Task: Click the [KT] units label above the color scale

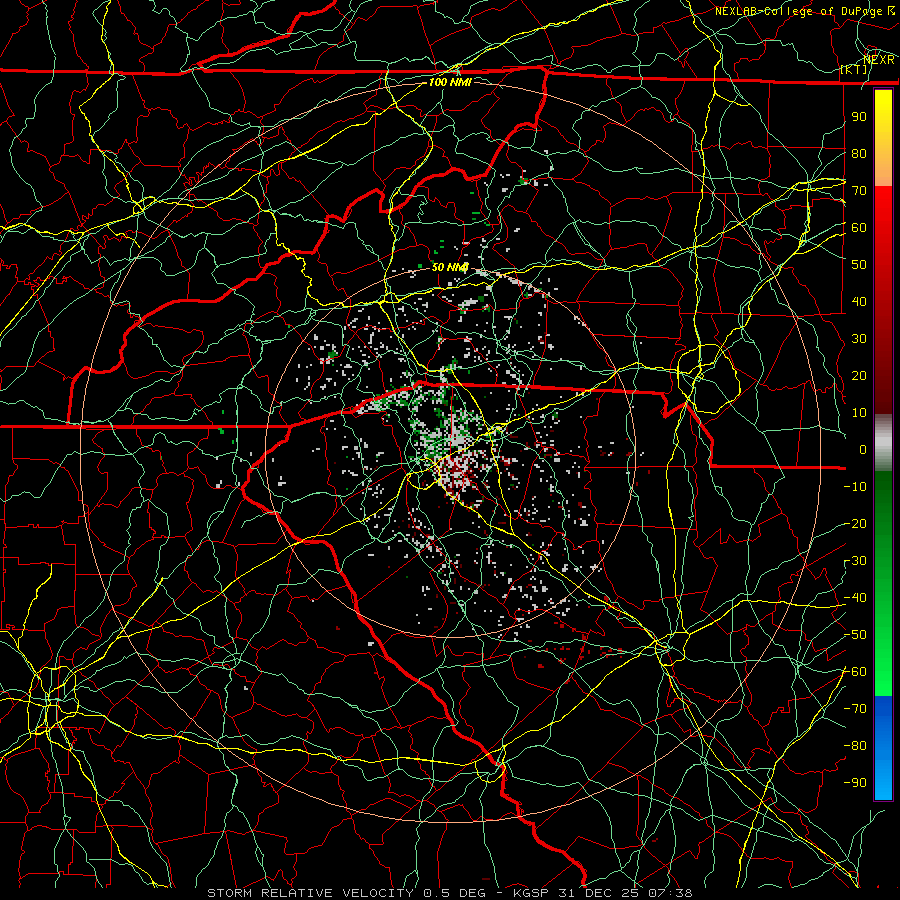Action: point(854,69)
